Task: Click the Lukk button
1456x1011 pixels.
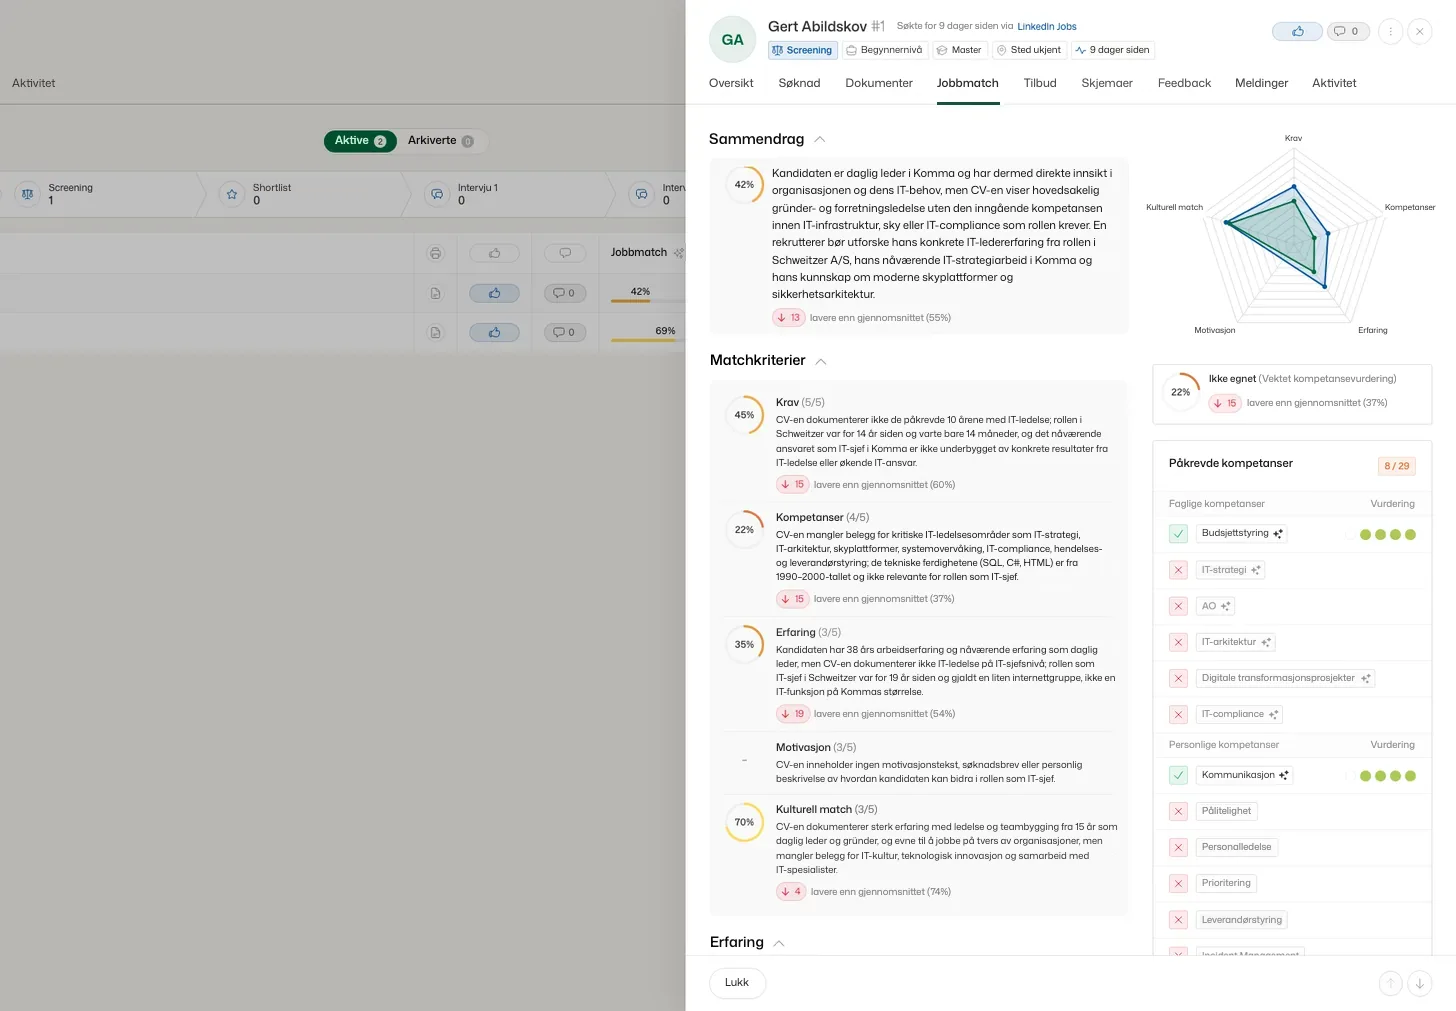Action: [737, 983]
